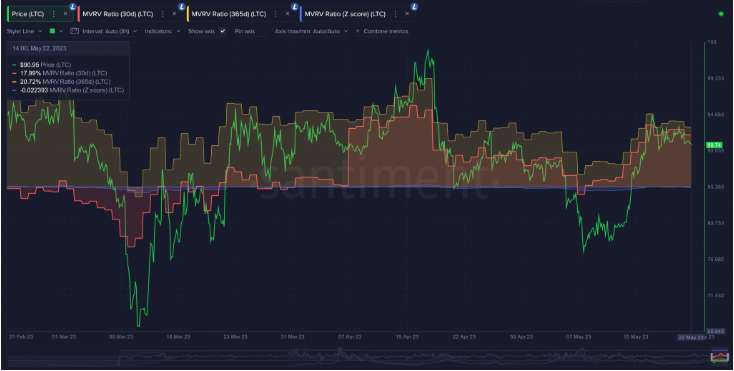Click the 01 Mar 23 date label
This screenshot has height=371, width=734.
(64, 337)
